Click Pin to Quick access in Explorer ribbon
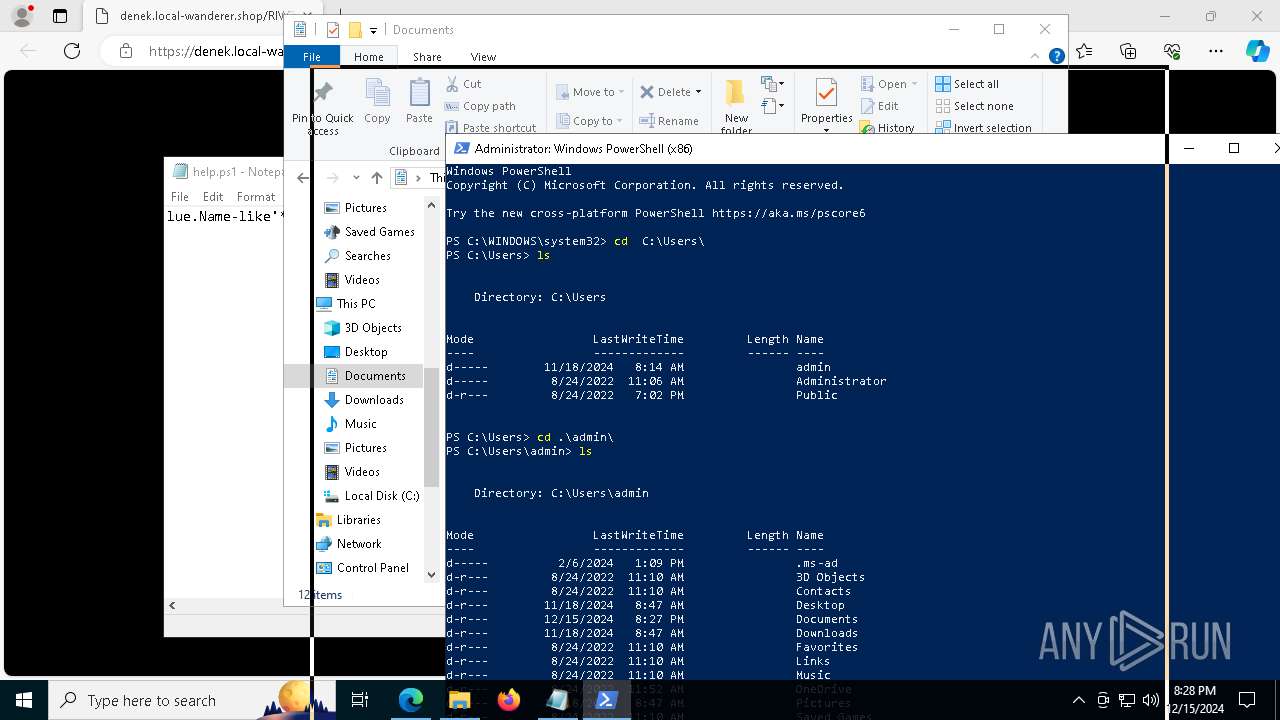The image size is (1280, 720). pos(323,107)
